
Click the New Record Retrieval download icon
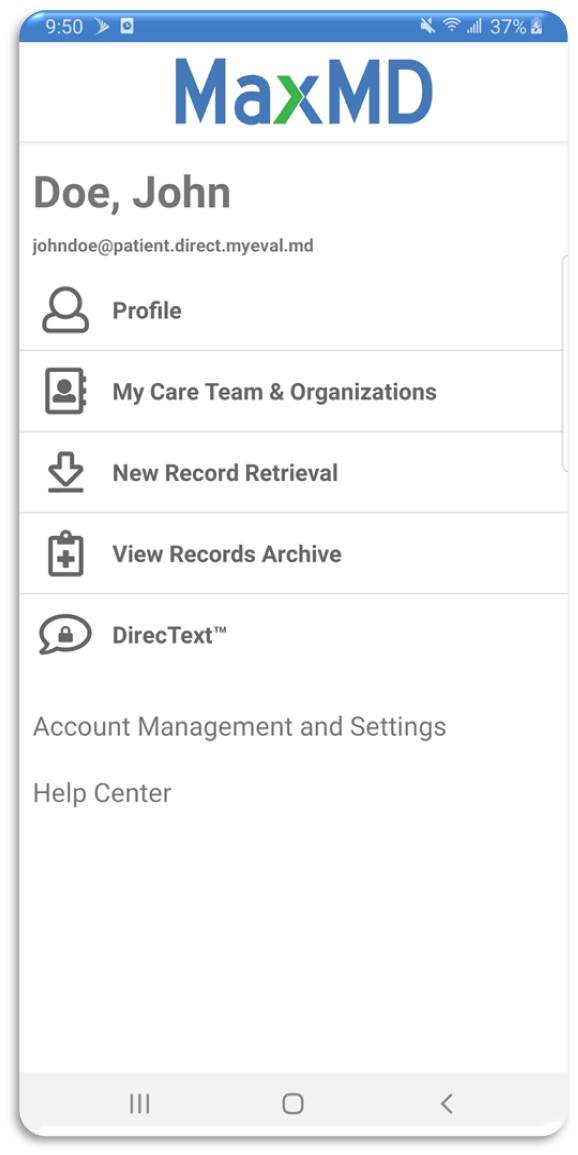[62, 472]
